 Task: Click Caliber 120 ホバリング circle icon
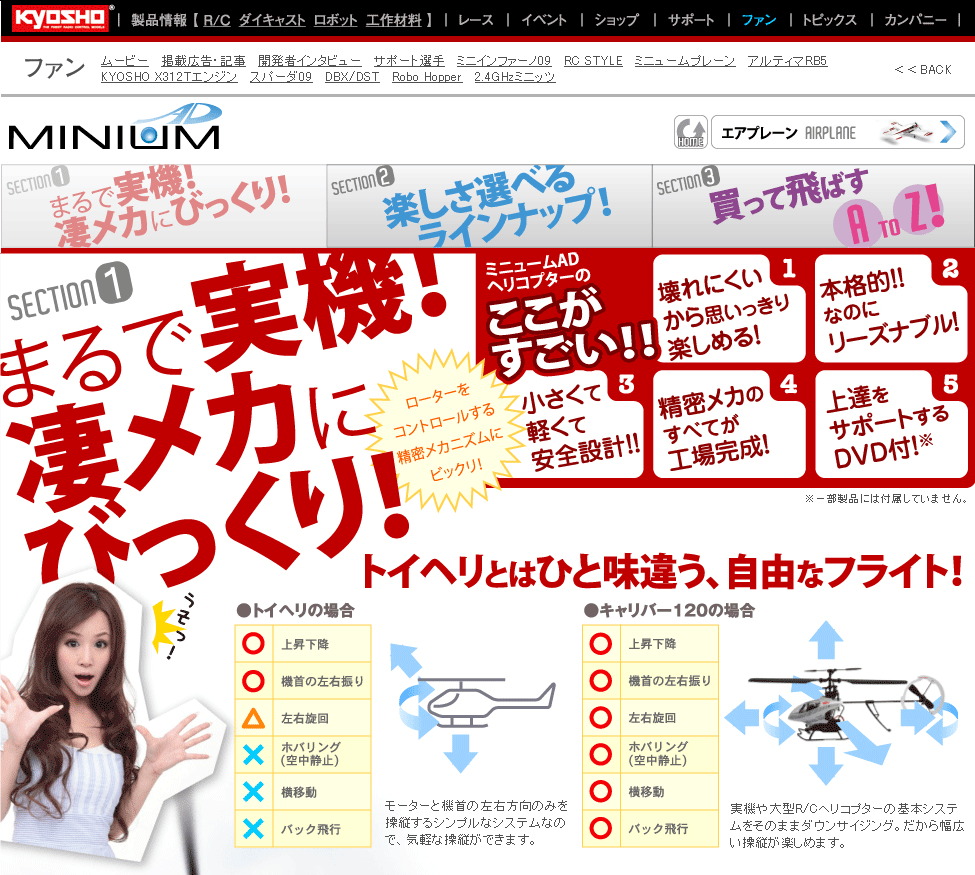601,754
